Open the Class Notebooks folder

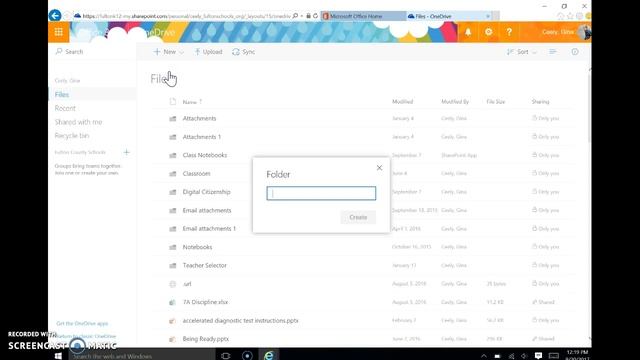pyautogui.click(x=205, y=155)
